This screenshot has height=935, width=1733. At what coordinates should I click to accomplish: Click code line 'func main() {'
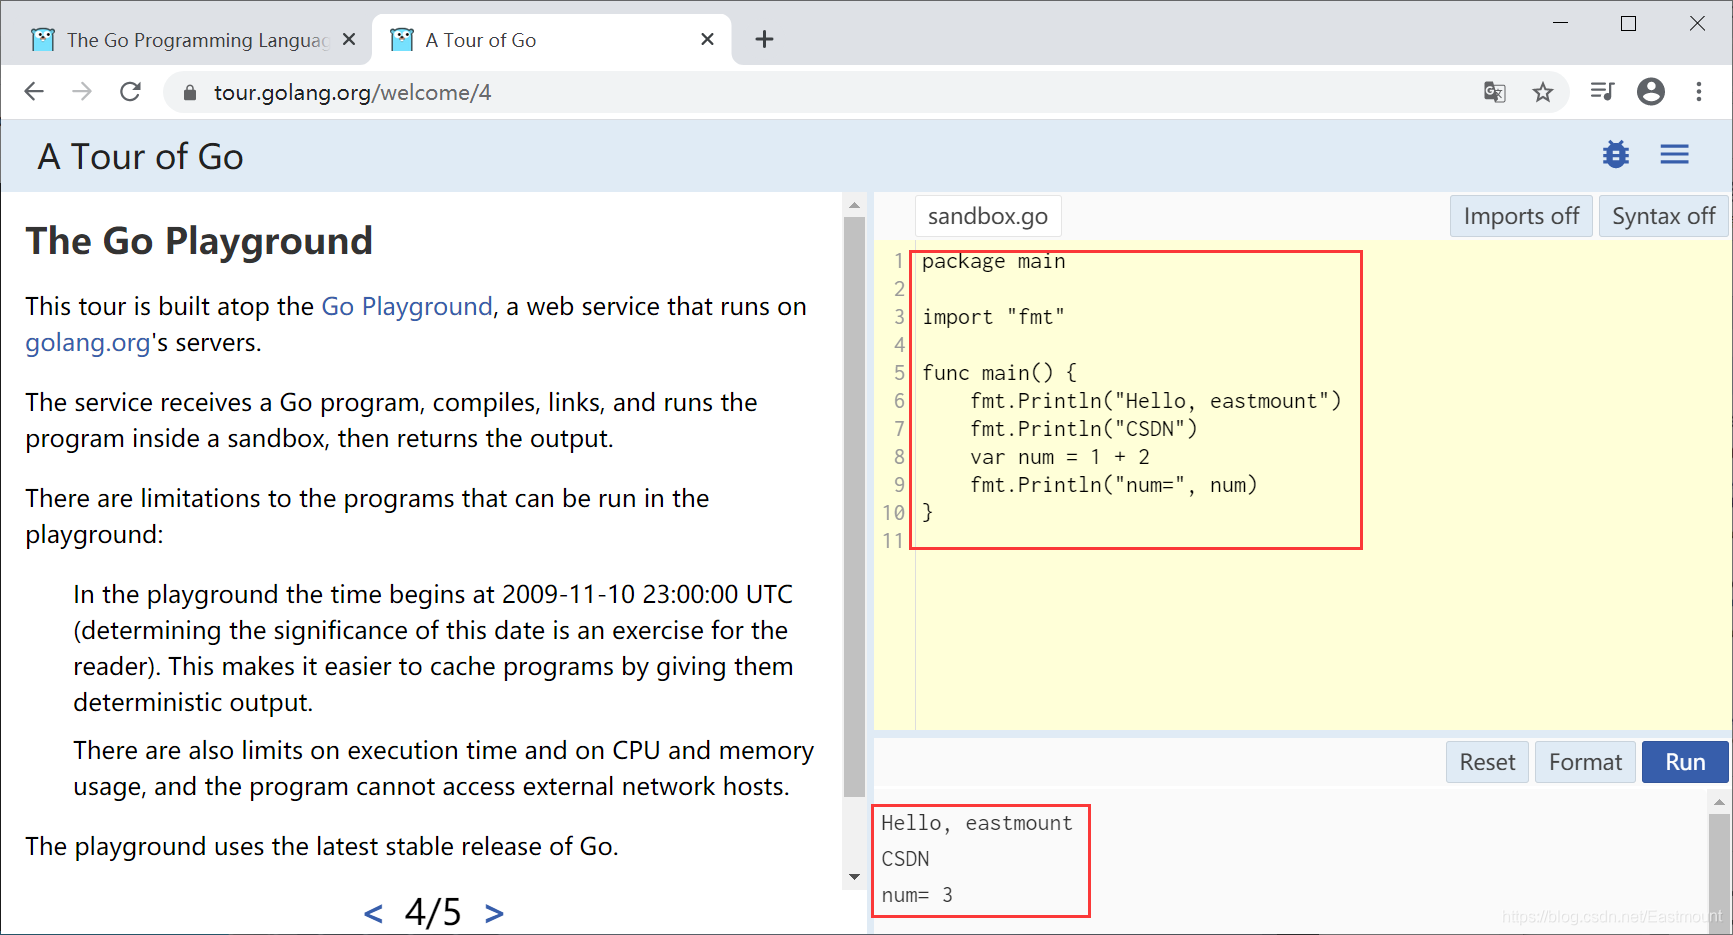(999, 373)
